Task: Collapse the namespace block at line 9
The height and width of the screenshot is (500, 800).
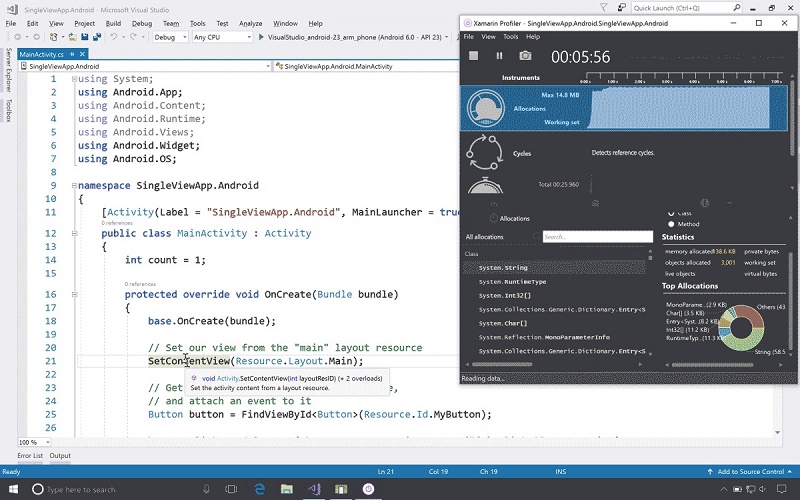Action: pos(74,186)
